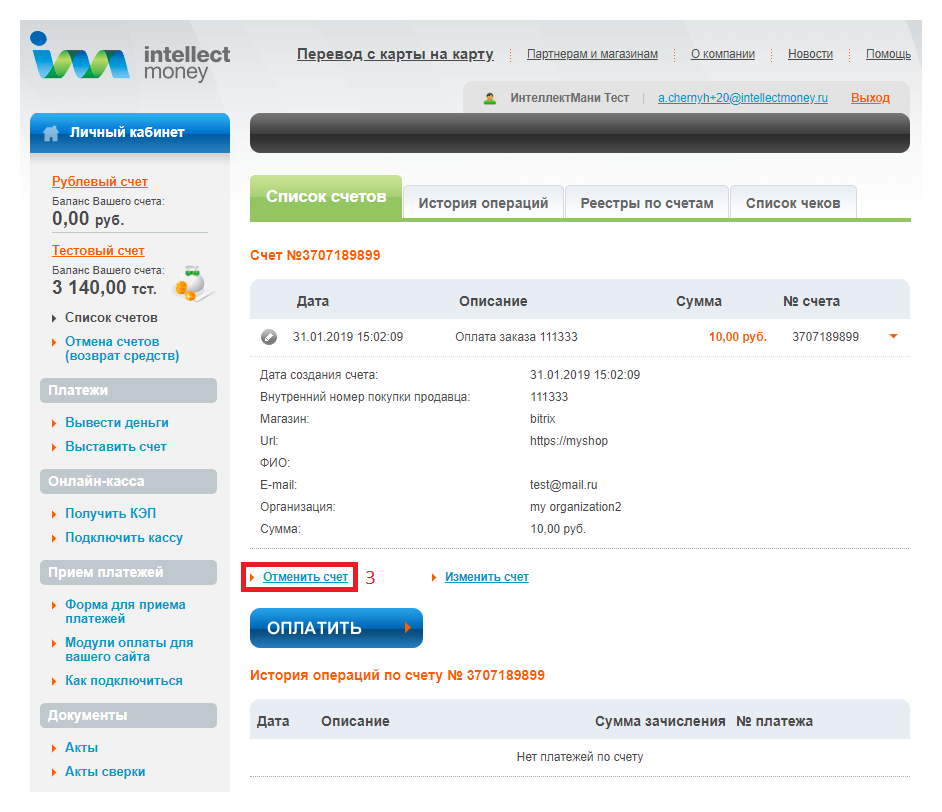Click the Дата column header in invoice table
942x812 pixels.
click(x=312, y=301)
